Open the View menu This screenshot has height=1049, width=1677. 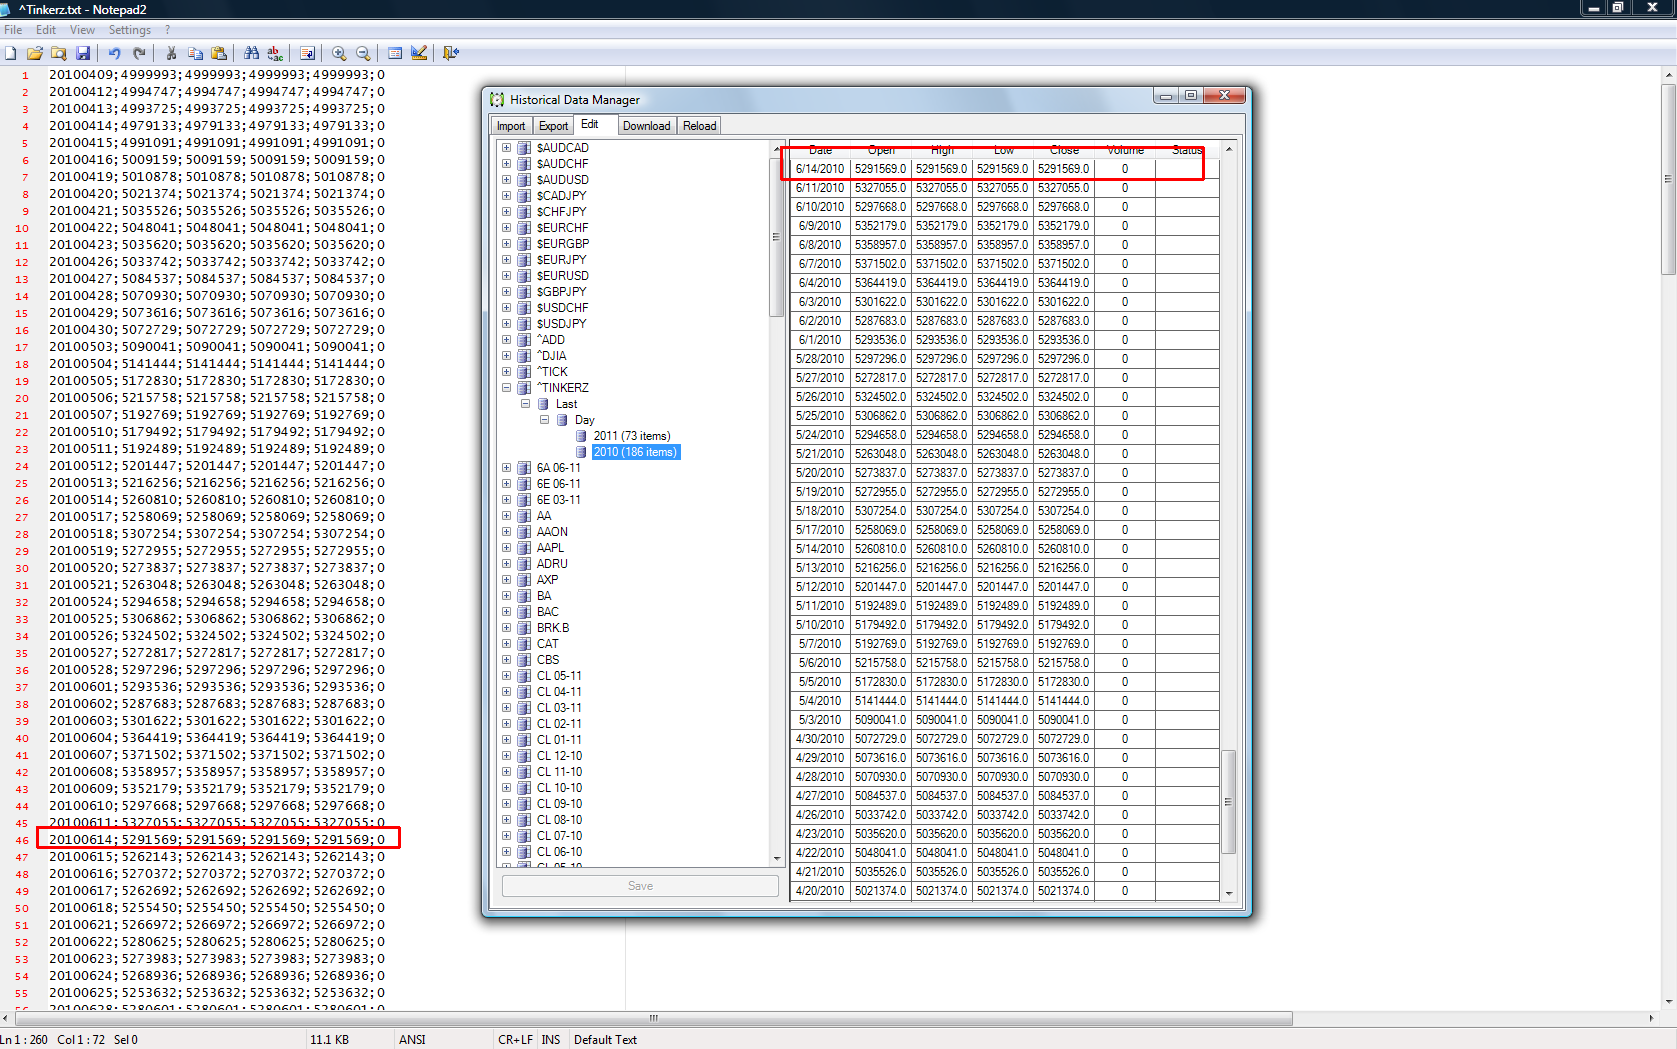click(82, 30)
